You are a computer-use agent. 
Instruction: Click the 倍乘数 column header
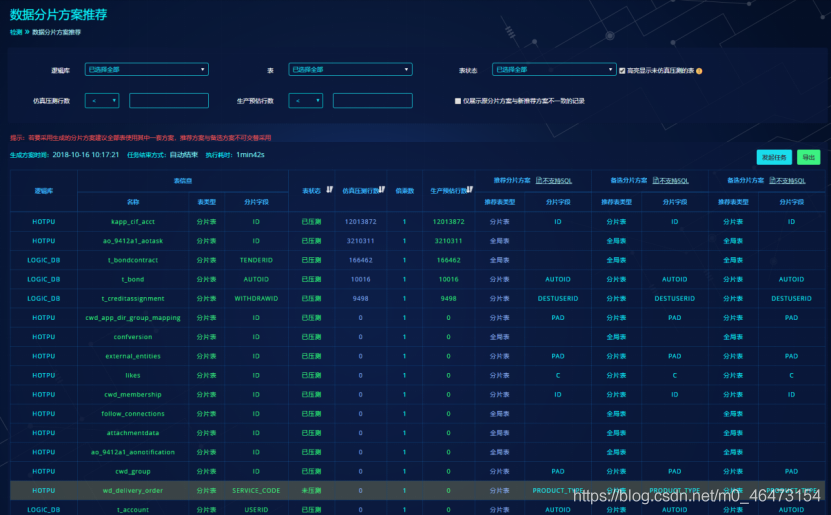pyautogui.click(x=404, y=191)
